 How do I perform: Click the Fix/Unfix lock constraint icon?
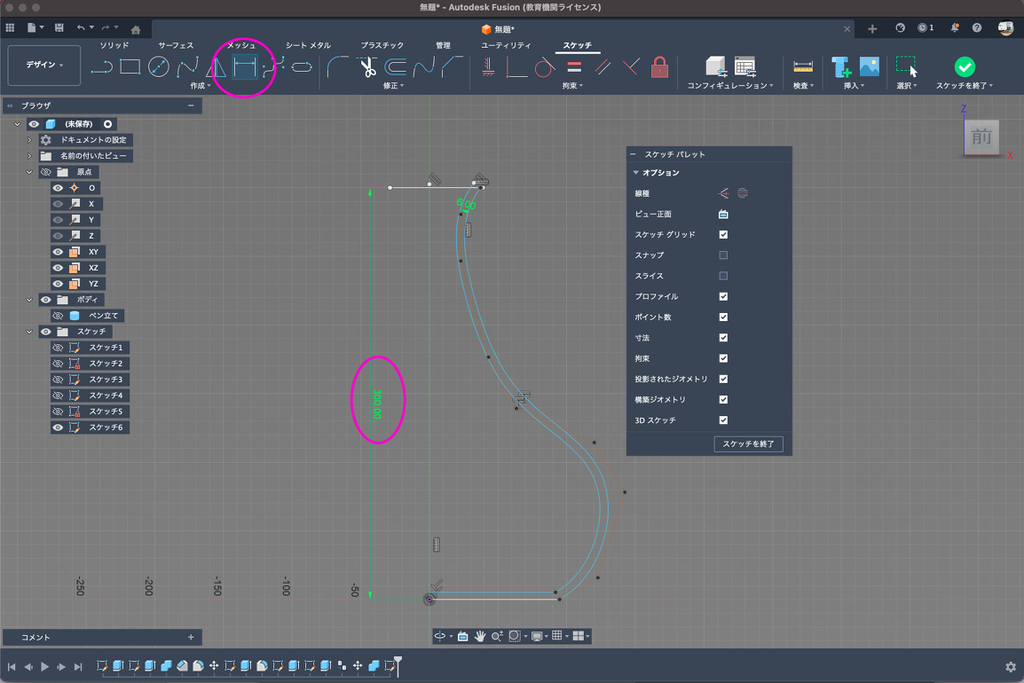coord(659,67)
